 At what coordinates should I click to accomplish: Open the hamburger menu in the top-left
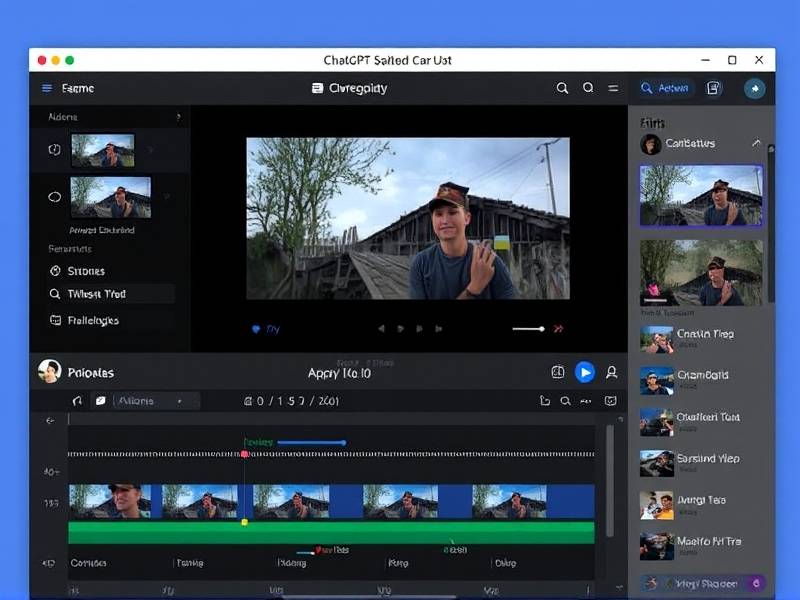(x=47, y=88)
